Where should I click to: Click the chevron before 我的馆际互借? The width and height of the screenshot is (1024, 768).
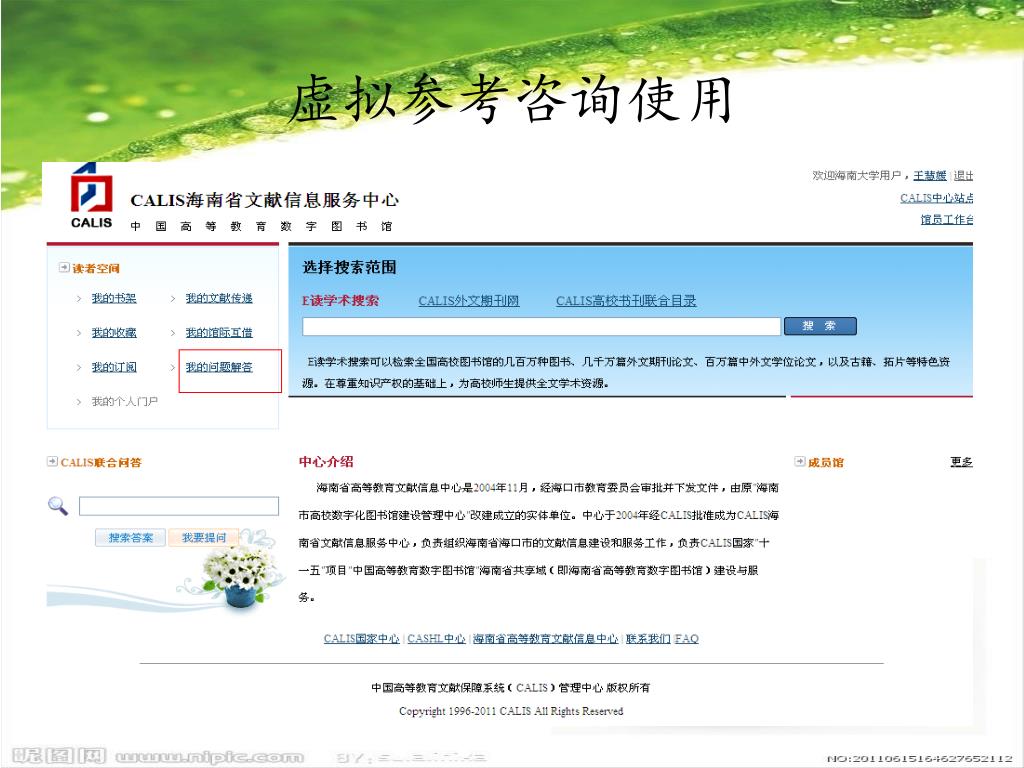coord(172,333)
